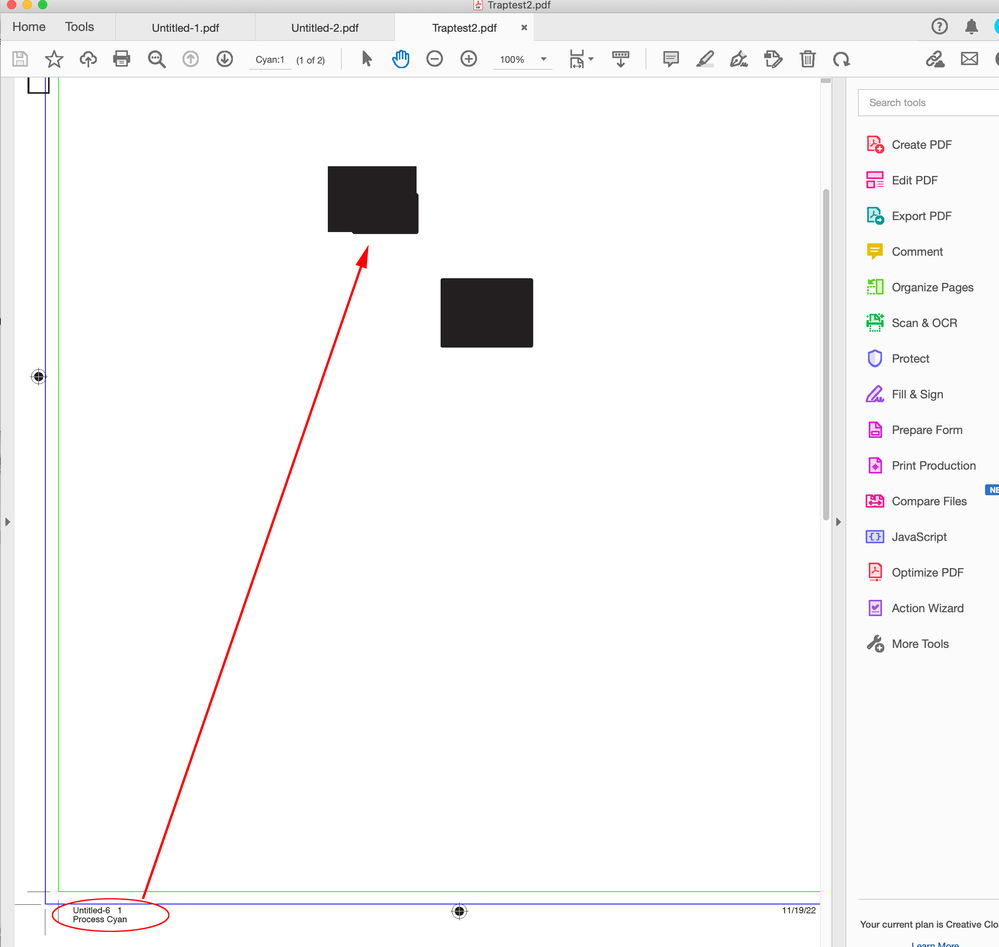Launch Print Production from the sidebar
The width and height of the screenshot is (999, 947).
[932, 465]
